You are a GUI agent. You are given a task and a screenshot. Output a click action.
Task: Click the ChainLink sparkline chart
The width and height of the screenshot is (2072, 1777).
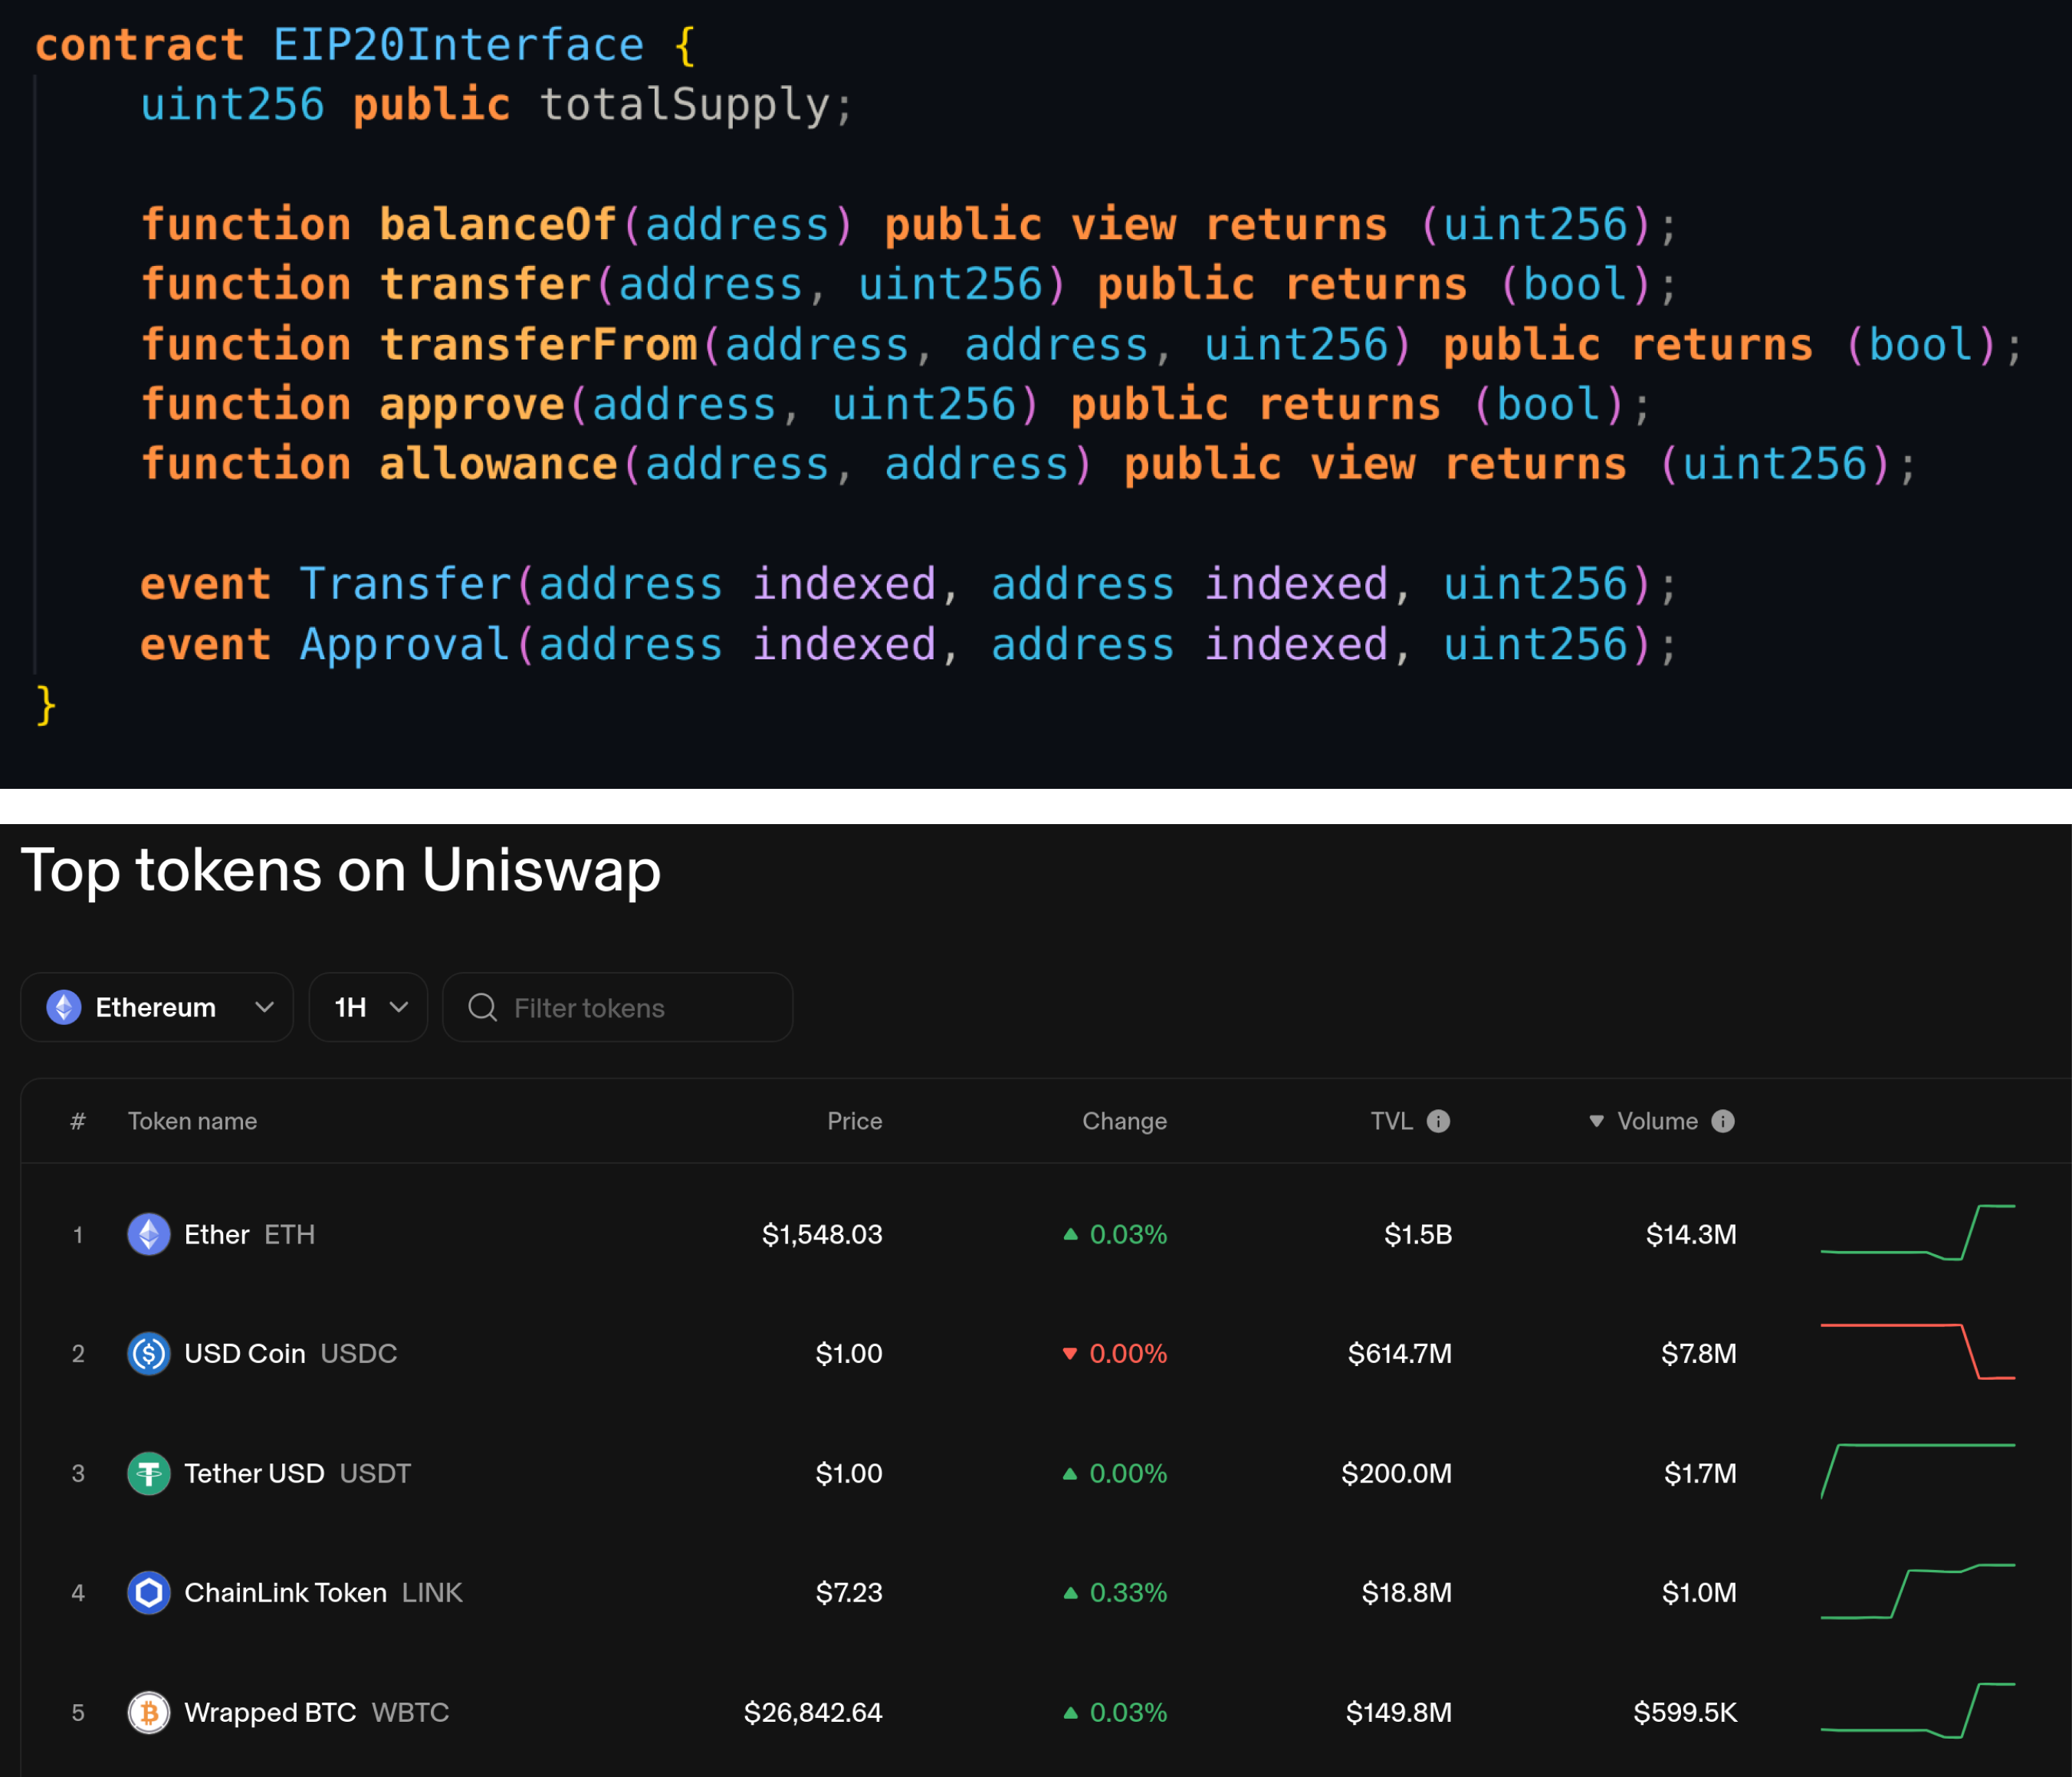(1918, 1591)
